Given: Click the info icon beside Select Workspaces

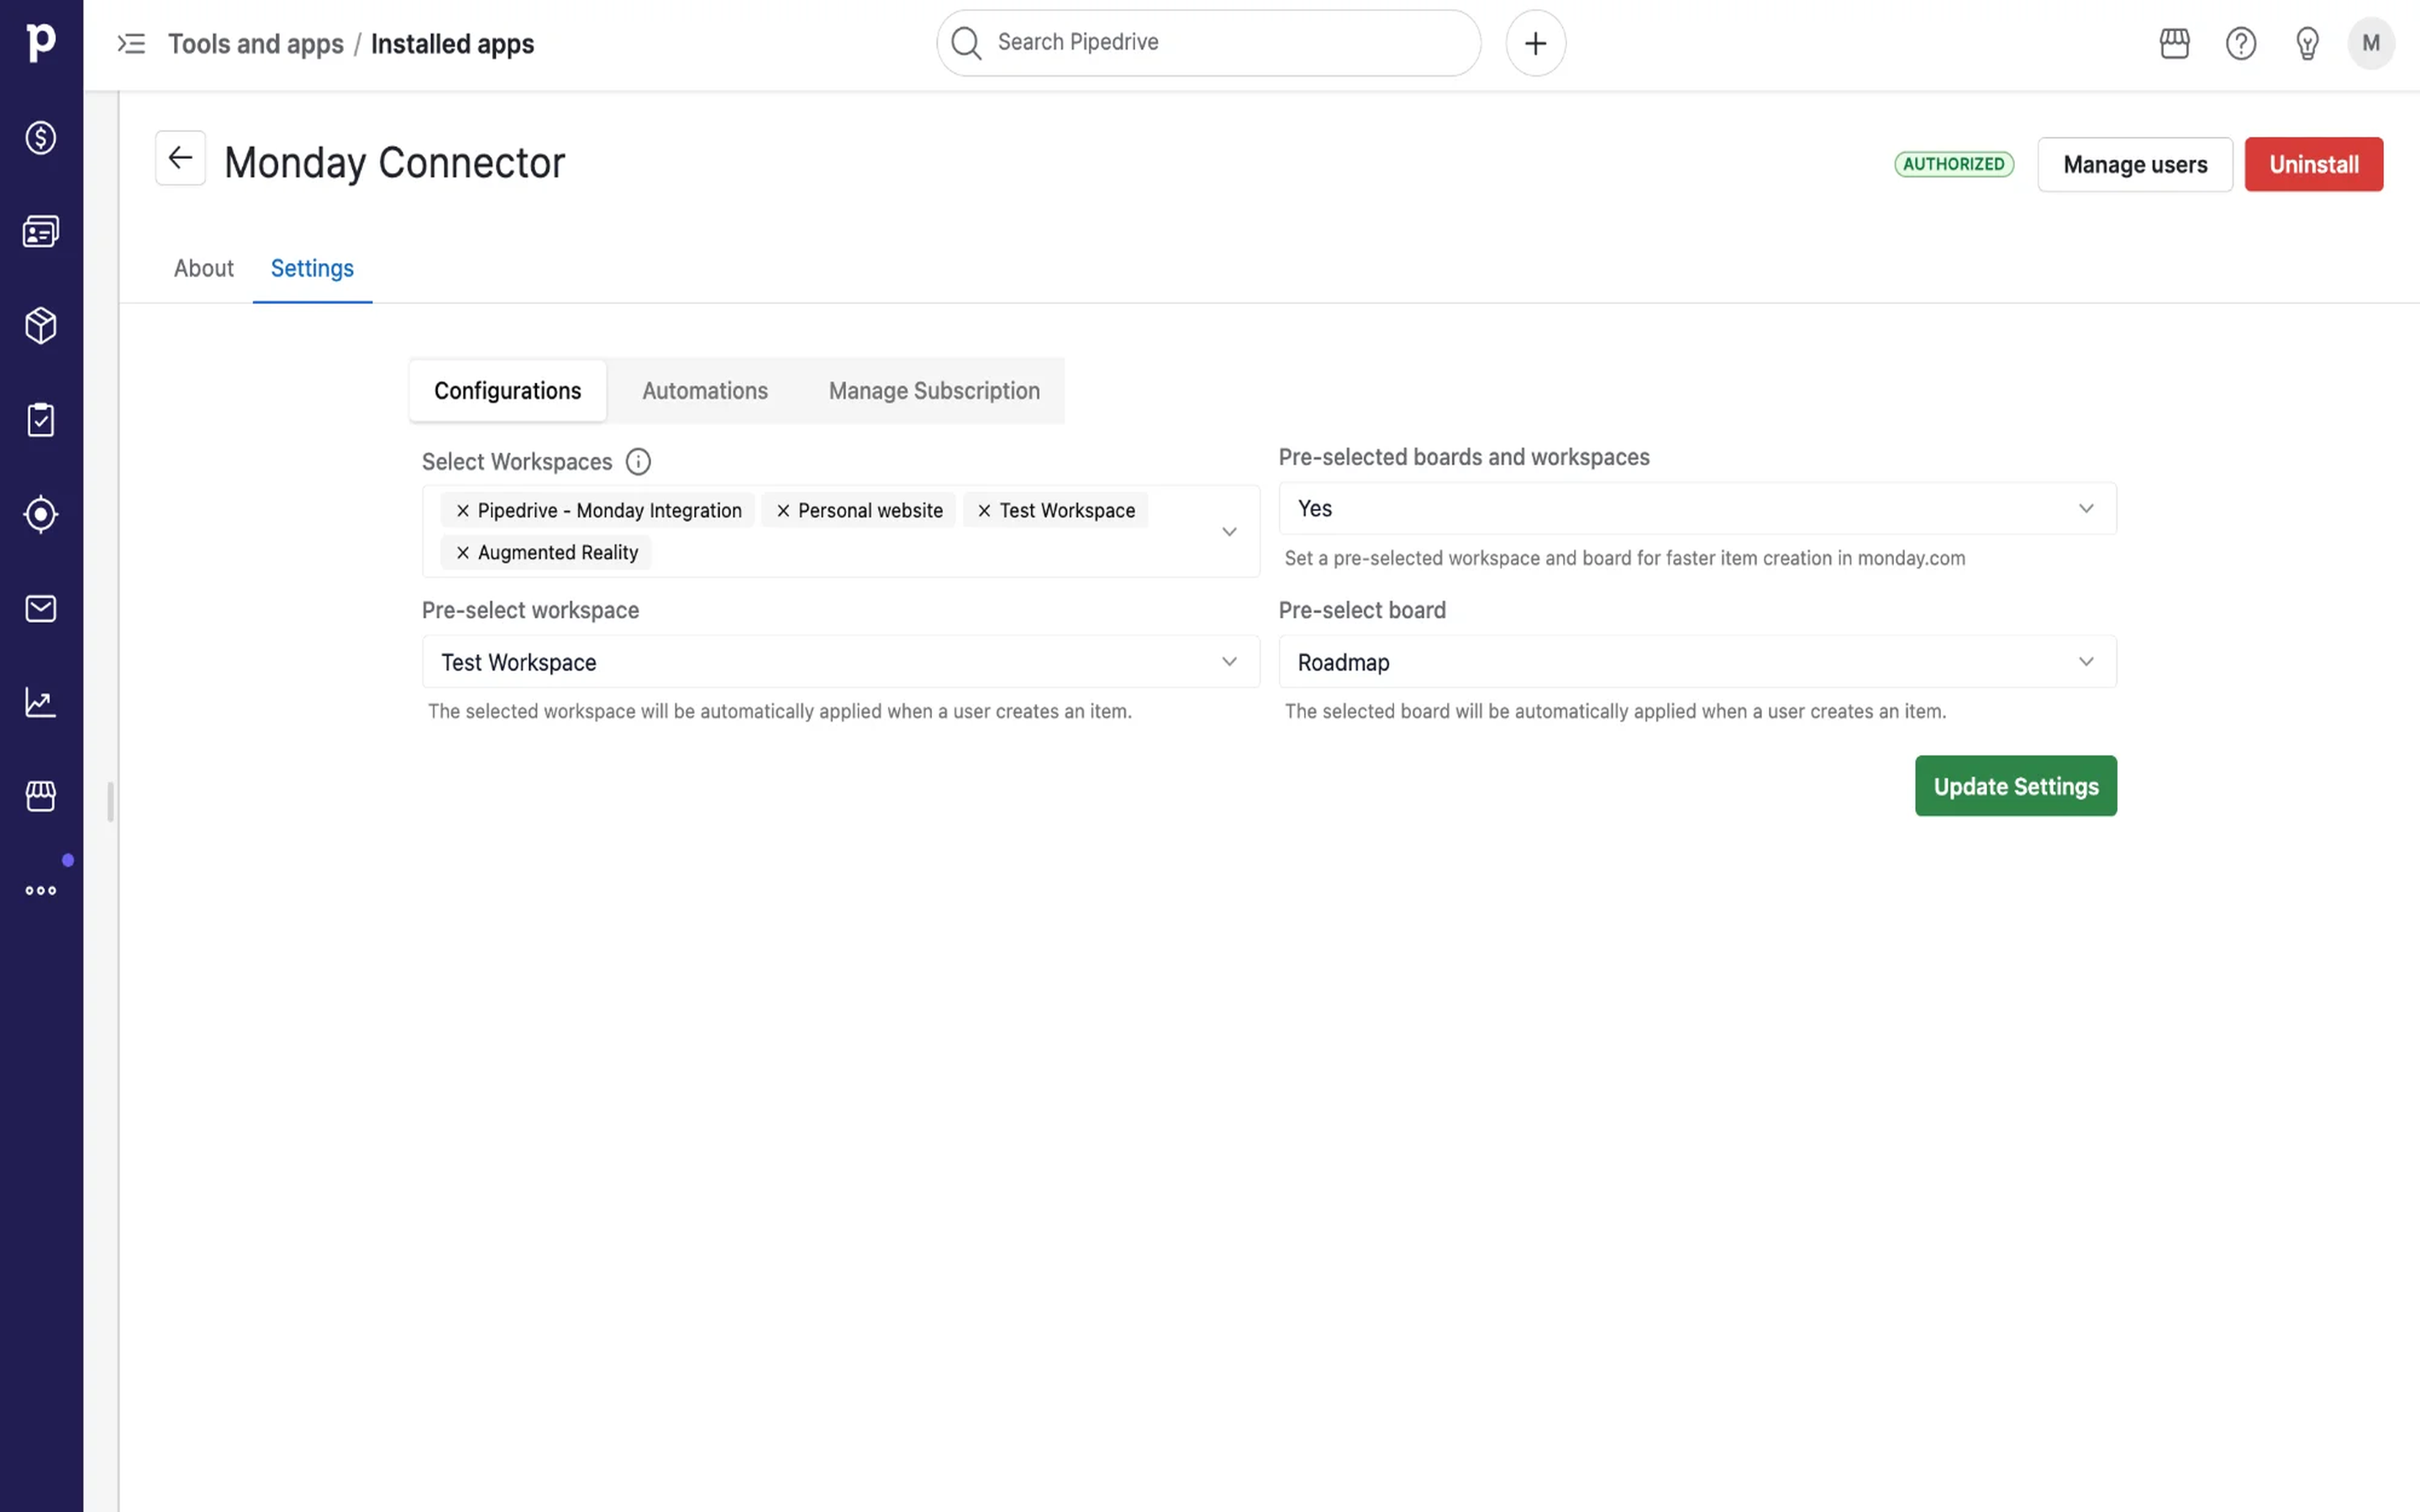Looking at the screenshot, I should (638, 461).
